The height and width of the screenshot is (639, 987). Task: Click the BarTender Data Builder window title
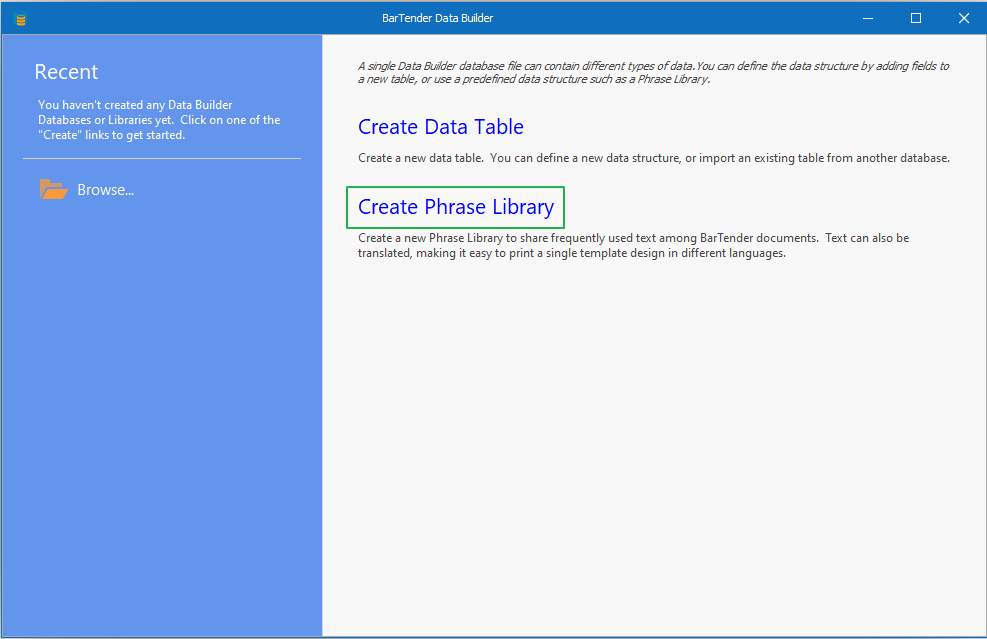coord(437,18)
